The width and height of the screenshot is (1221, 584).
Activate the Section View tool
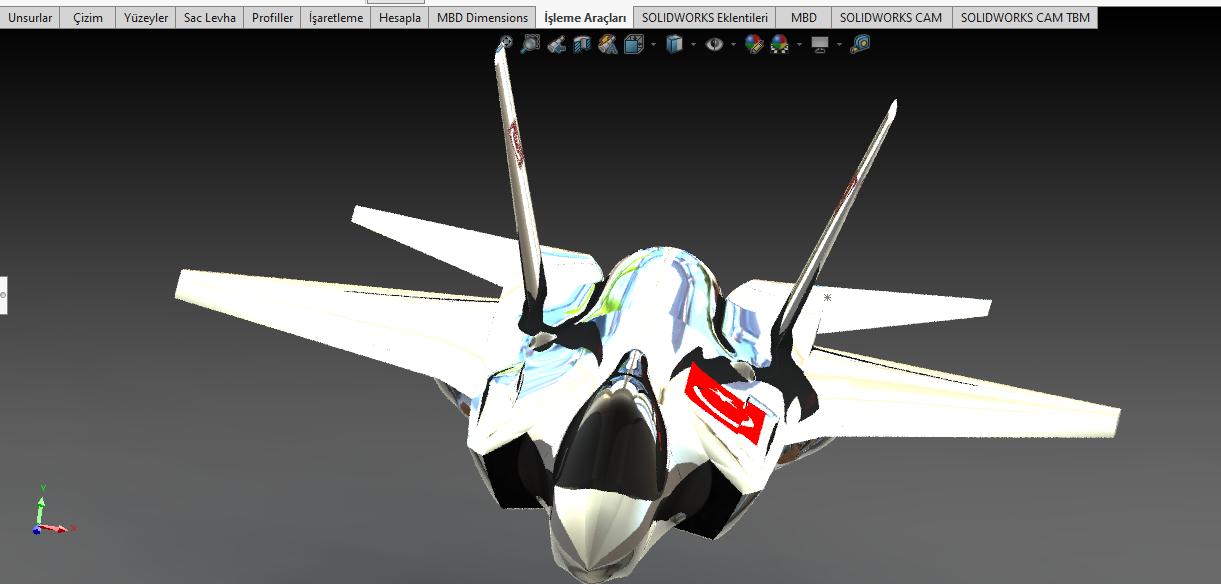pos(582,44)
